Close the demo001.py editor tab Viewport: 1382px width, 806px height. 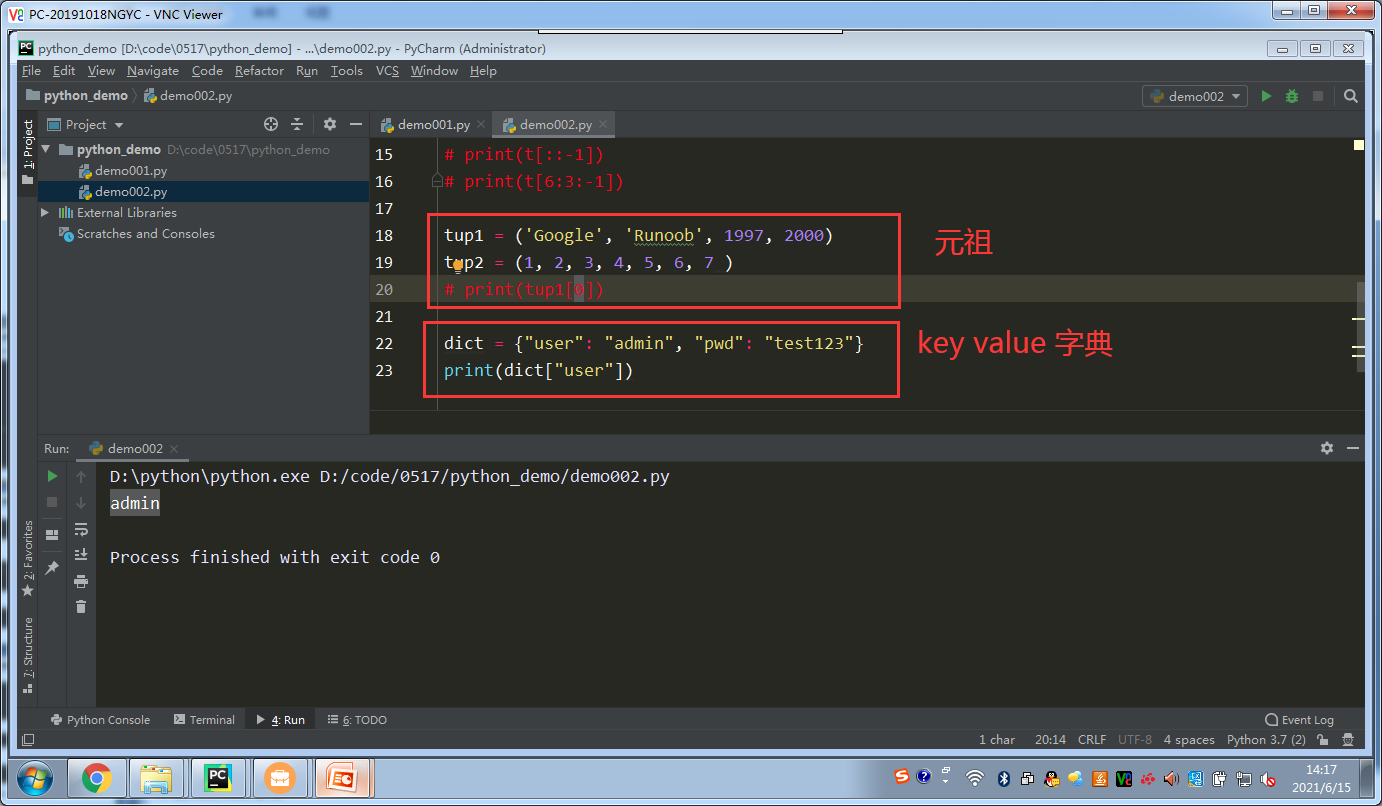point(481,125)
